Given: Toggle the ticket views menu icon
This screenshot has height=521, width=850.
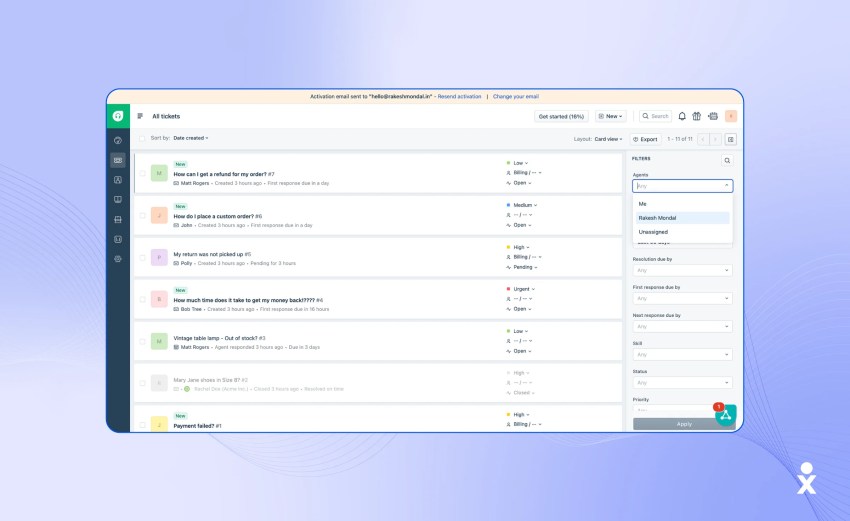Looking at the screenshot, I should point(140,116).
